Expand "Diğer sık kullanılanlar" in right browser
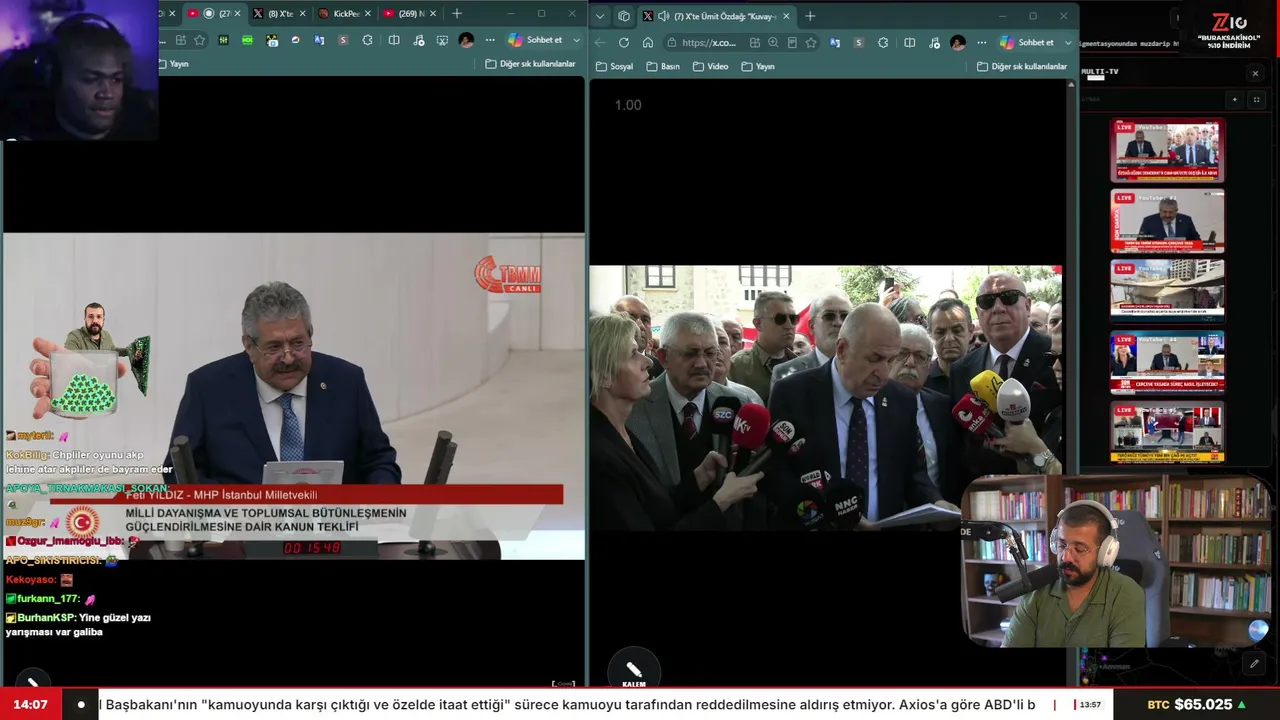Viewport: 1280px width, 720px height. pos(1022,66)
